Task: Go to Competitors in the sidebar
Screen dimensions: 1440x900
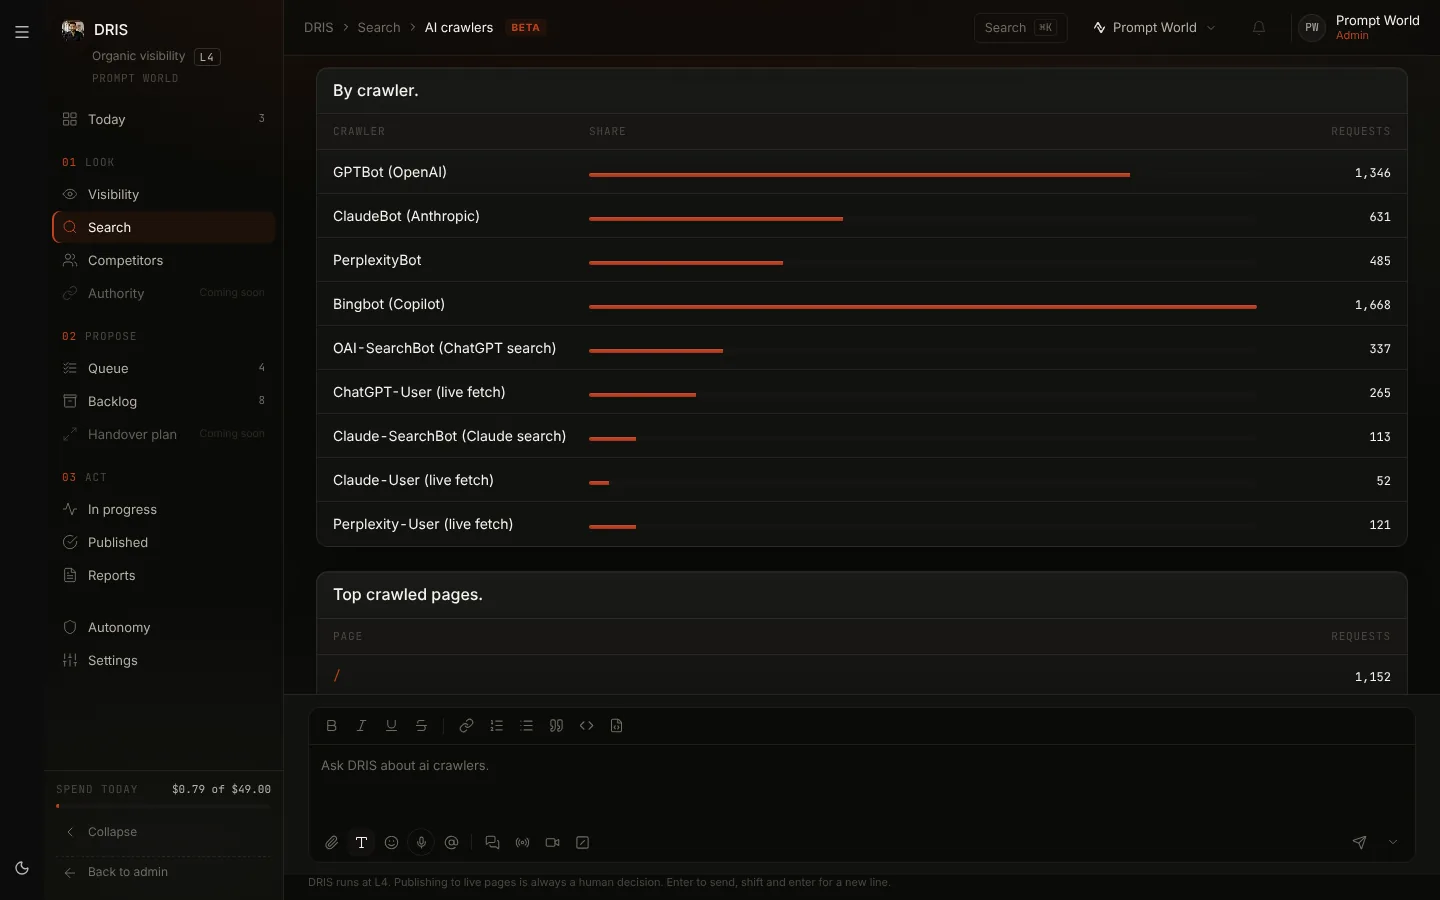Action: tap(164, 261)
